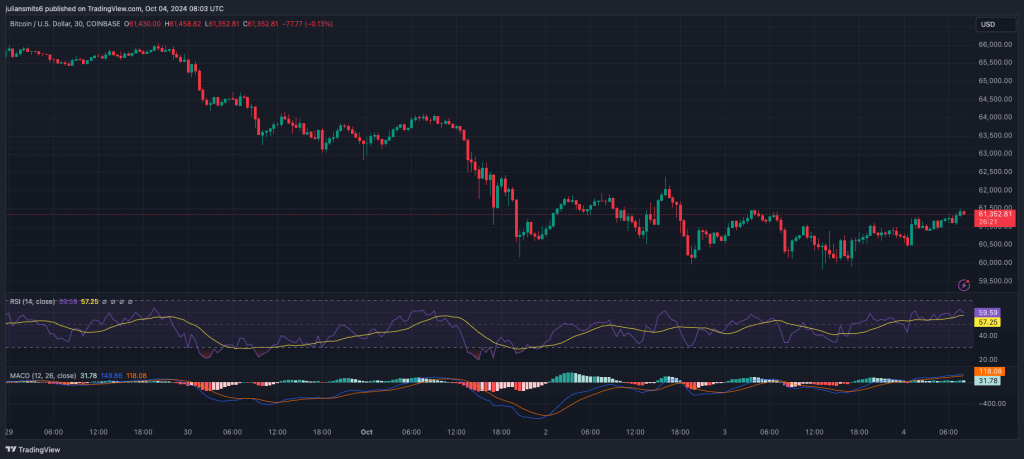The image size is (1024, 459).
Task: Click the 66,000.00 price axis label
Action: (995, 45)
